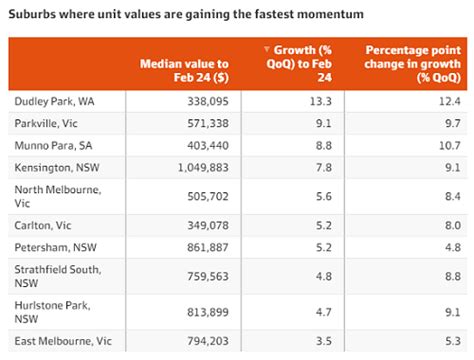The height and width of the screenshot is (360, 474).
Task: Click Percentage point change in growth header
Action: pyautogui.click(x=412, y=64)
